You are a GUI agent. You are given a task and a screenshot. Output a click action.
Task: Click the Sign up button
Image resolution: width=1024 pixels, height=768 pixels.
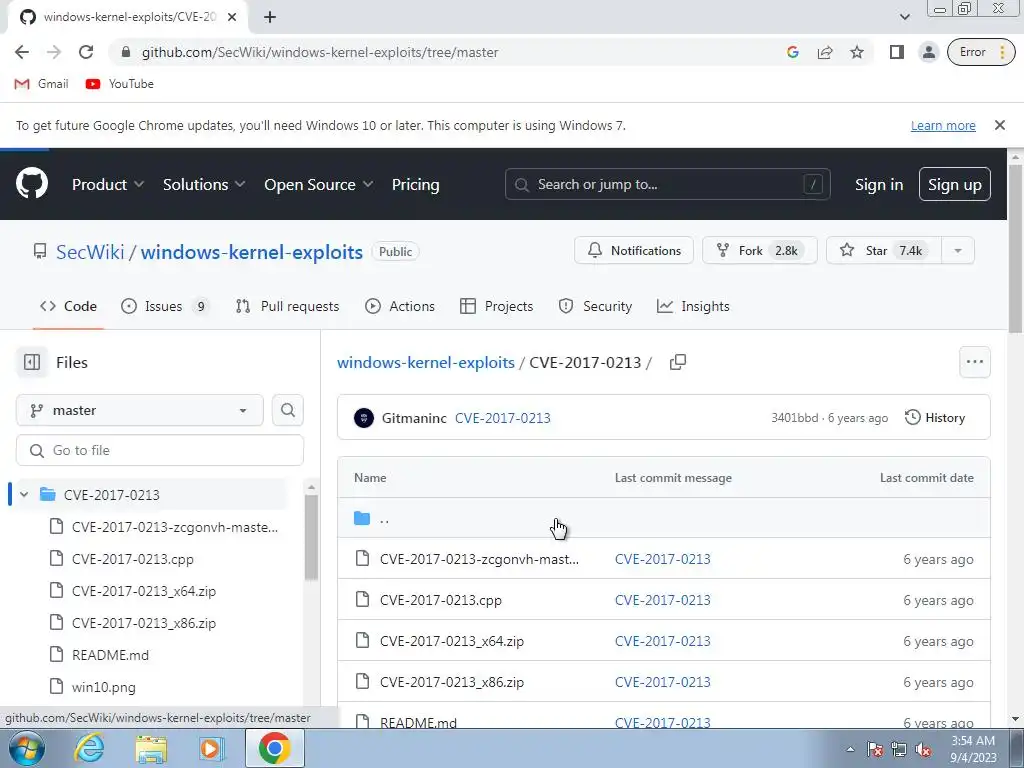coord(955,184)
